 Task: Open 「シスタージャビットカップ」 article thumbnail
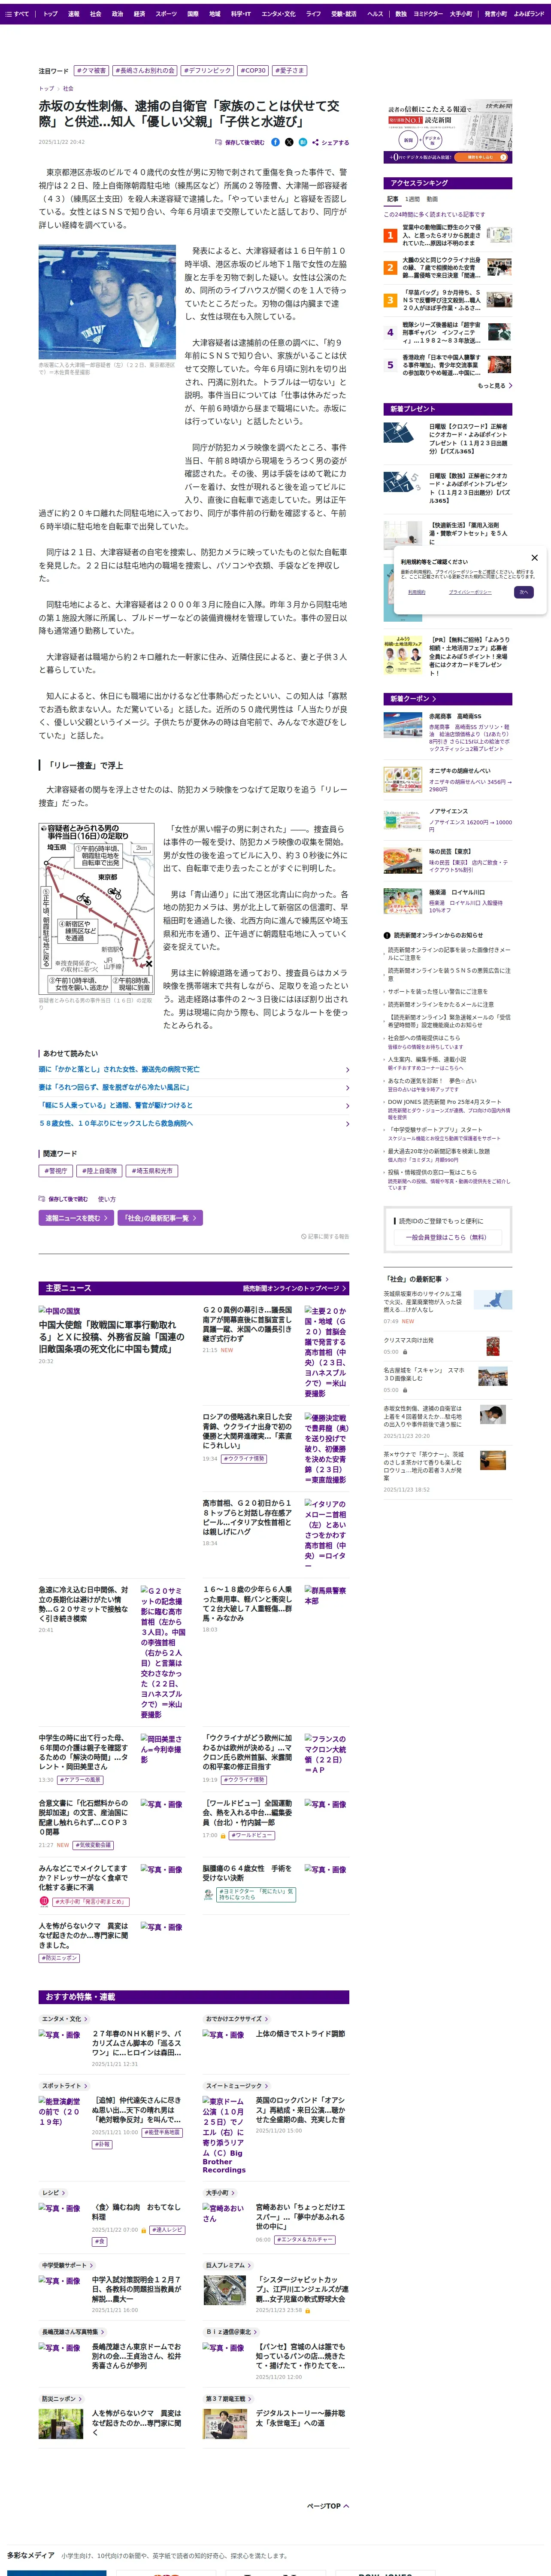[x=224, y=2290]
